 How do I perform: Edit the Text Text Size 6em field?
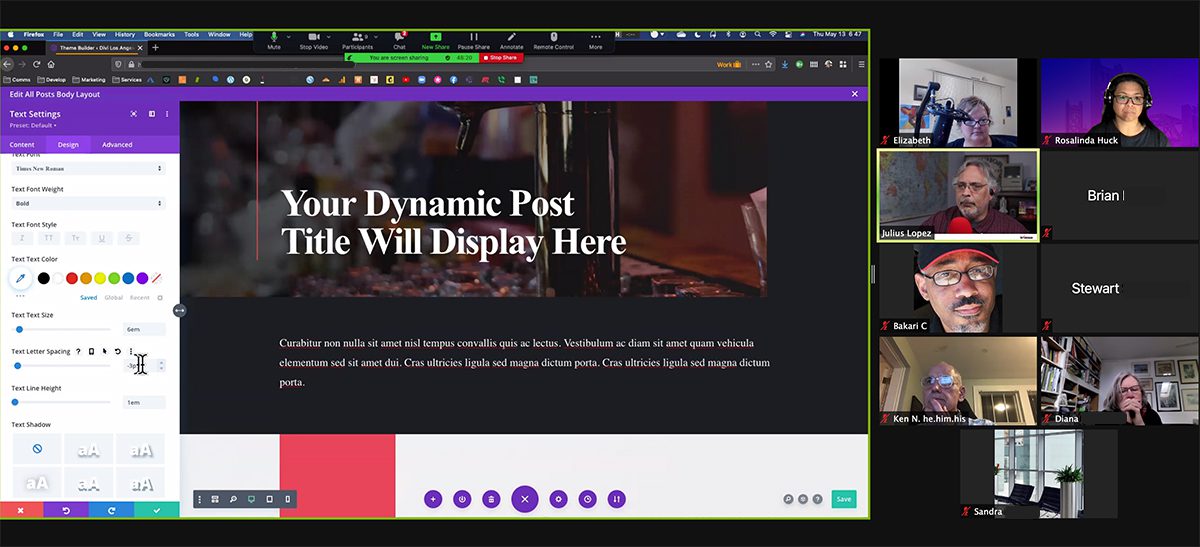click(144, 329)
